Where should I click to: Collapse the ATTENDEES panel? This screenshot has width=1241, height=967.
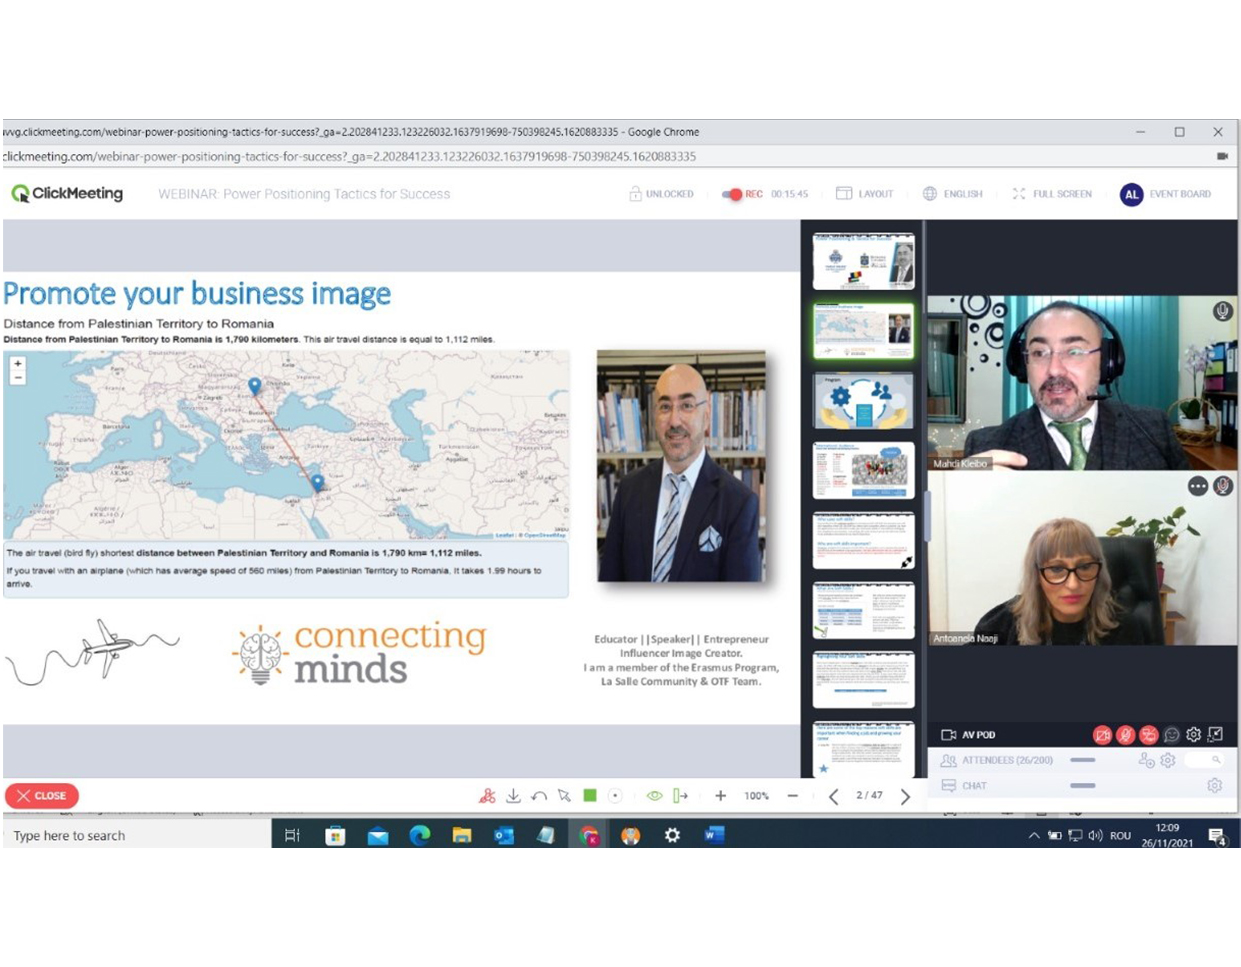[1082, 761]
